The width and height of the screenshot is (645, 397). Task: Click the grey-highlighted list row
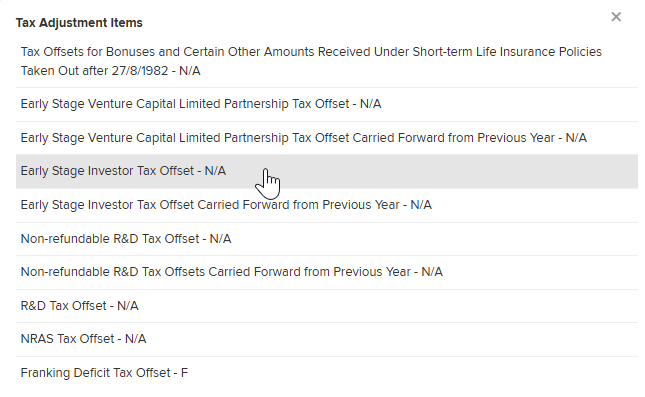[x=327, y=171]
